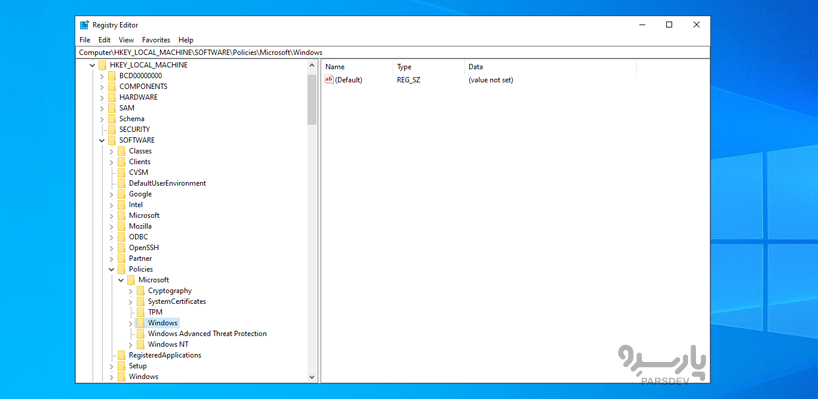Expand the HARDWARE key
Image resolution: width=818 pixels, height=399 pixels.
[x=102, y=98]
